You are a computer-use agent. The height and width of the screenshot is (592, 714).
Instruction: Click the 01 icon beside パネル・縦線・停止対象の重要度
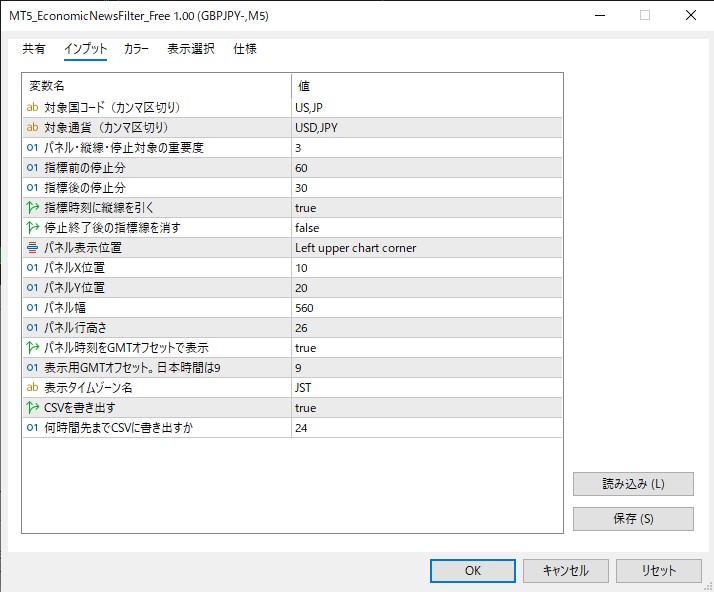32,147
